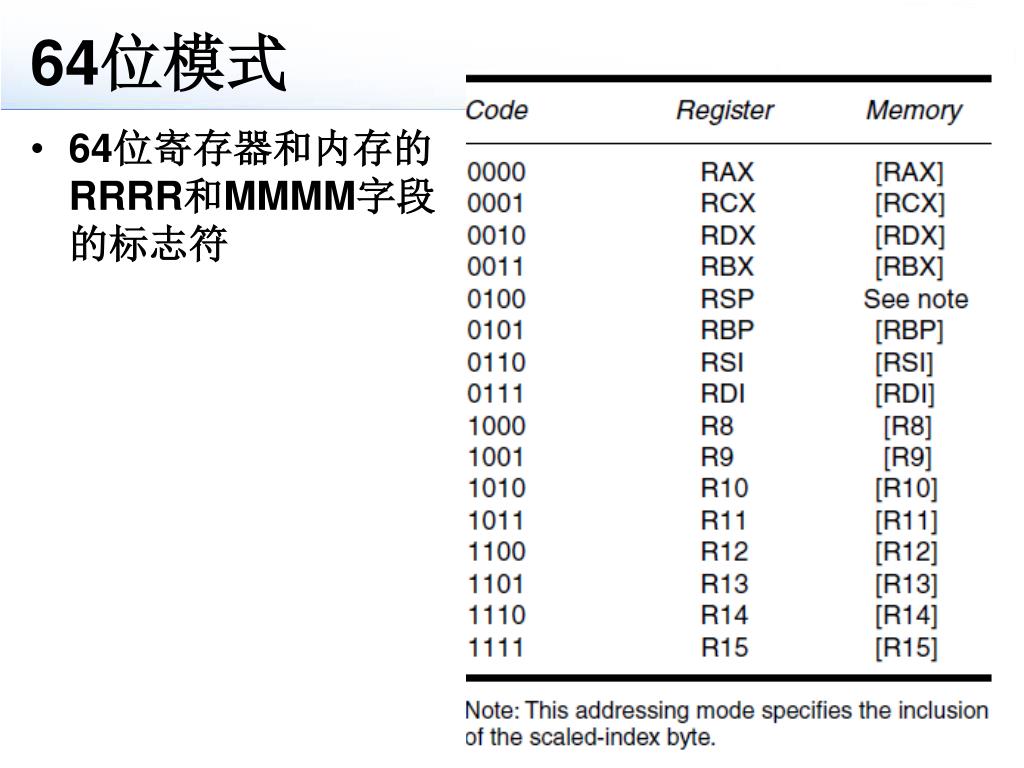Select memory cell "[R12]"
The height and width of the screenshot is (768, 1024).
pyautogui.click(x=906, y=552)
